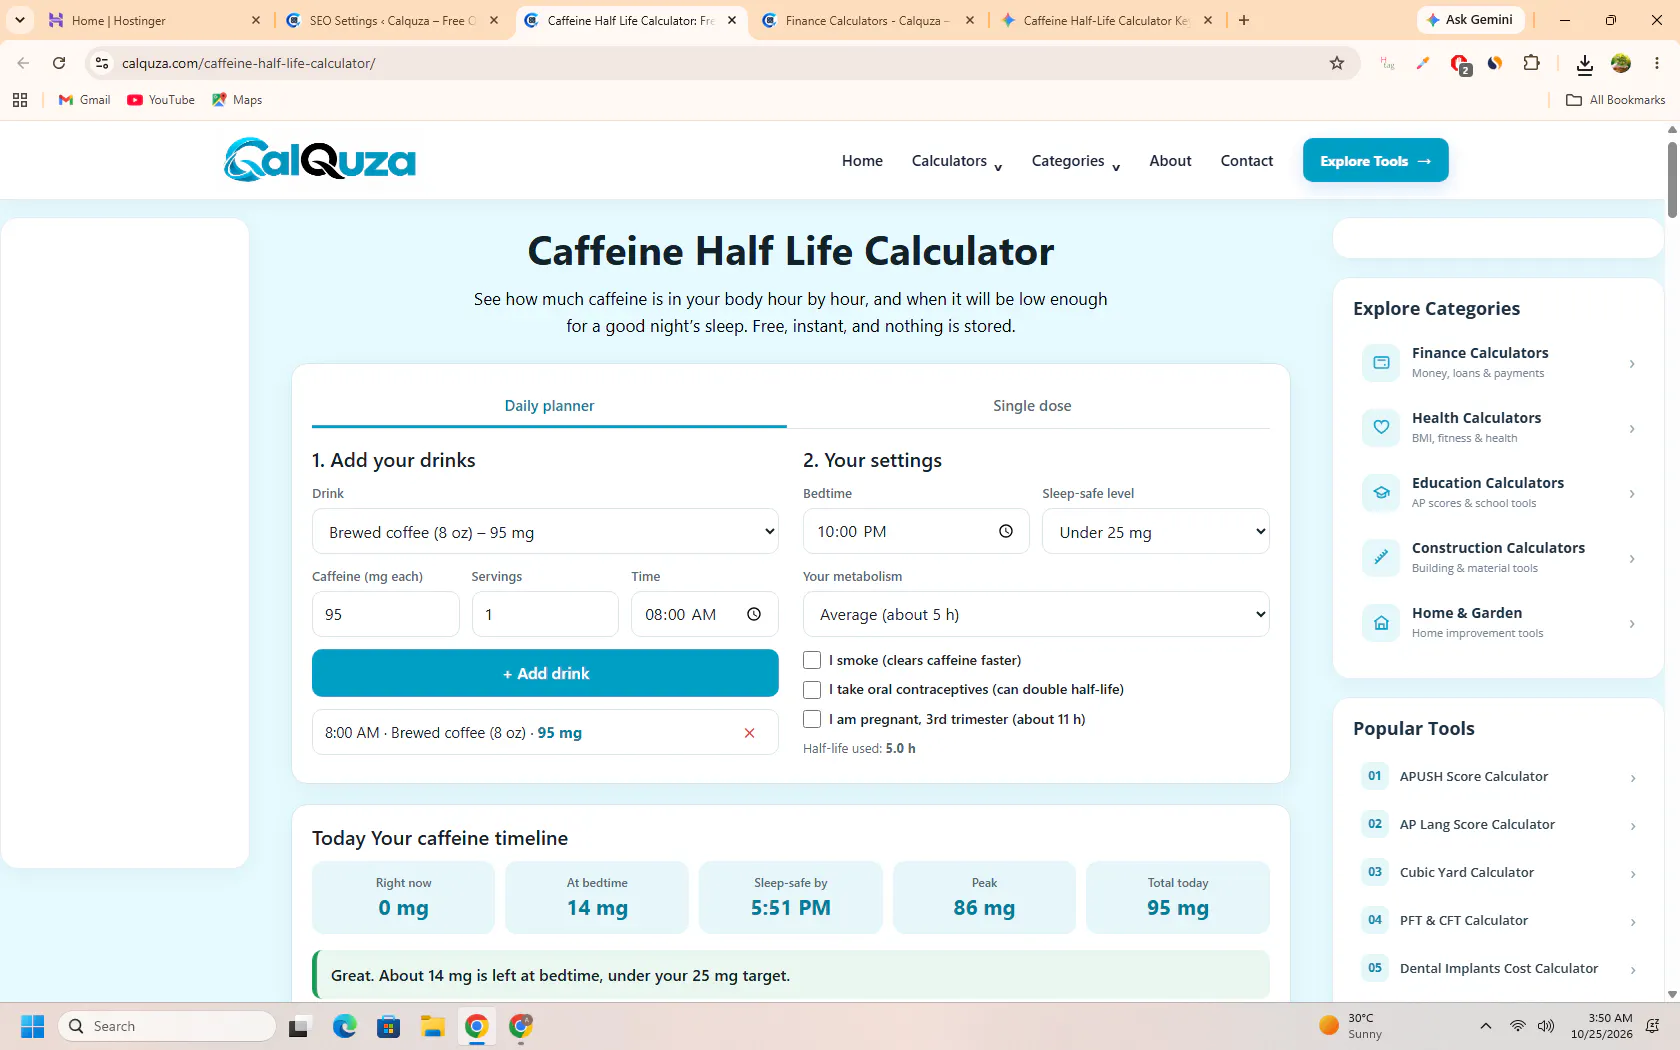Switch to the Finance Calculators browser tab
This screenshot has width=1680, height=1050.
point(867,20)
